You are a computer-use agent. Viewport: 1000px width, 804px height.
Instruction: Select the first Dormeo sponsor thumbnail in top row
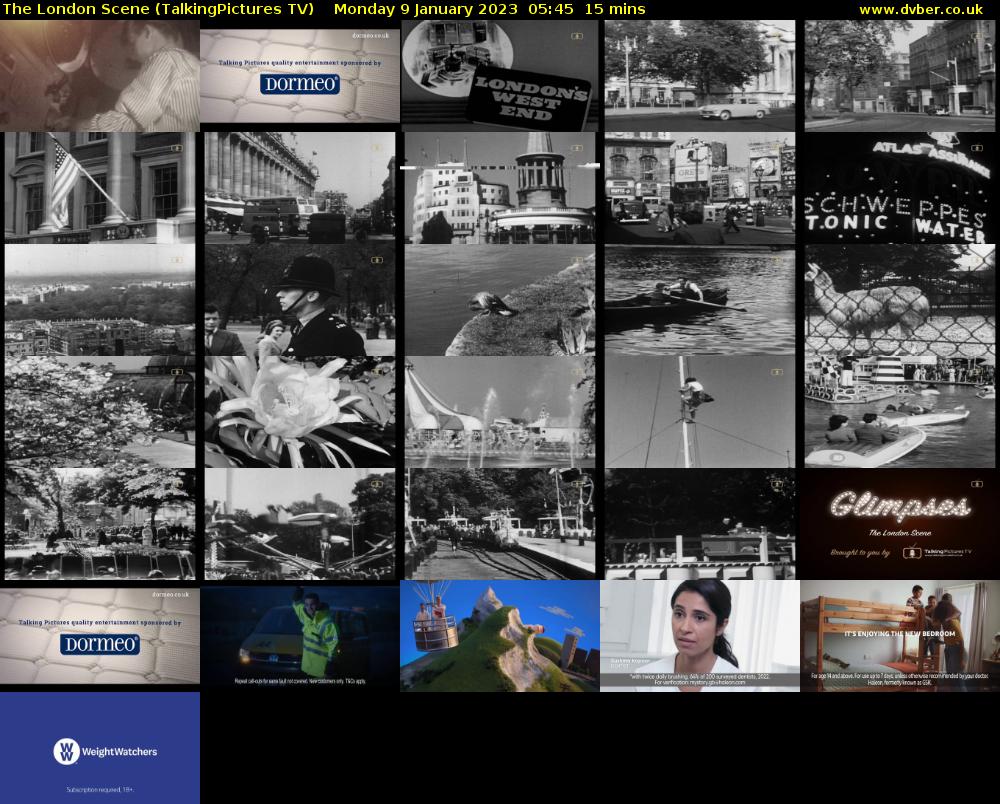300,76
